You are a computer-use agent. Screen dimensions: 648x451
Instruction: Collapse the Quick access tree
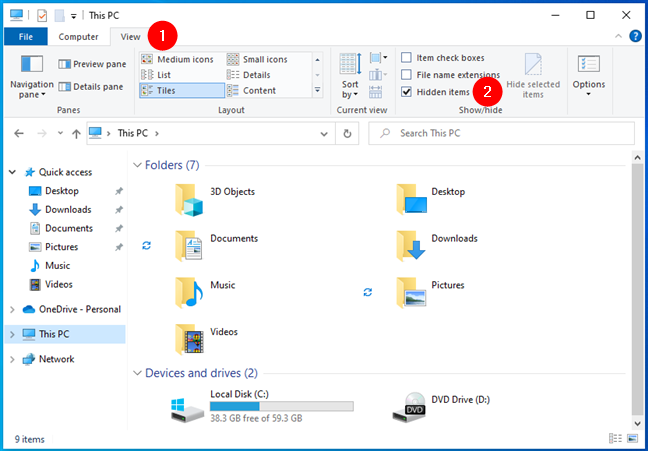point(12,172)
